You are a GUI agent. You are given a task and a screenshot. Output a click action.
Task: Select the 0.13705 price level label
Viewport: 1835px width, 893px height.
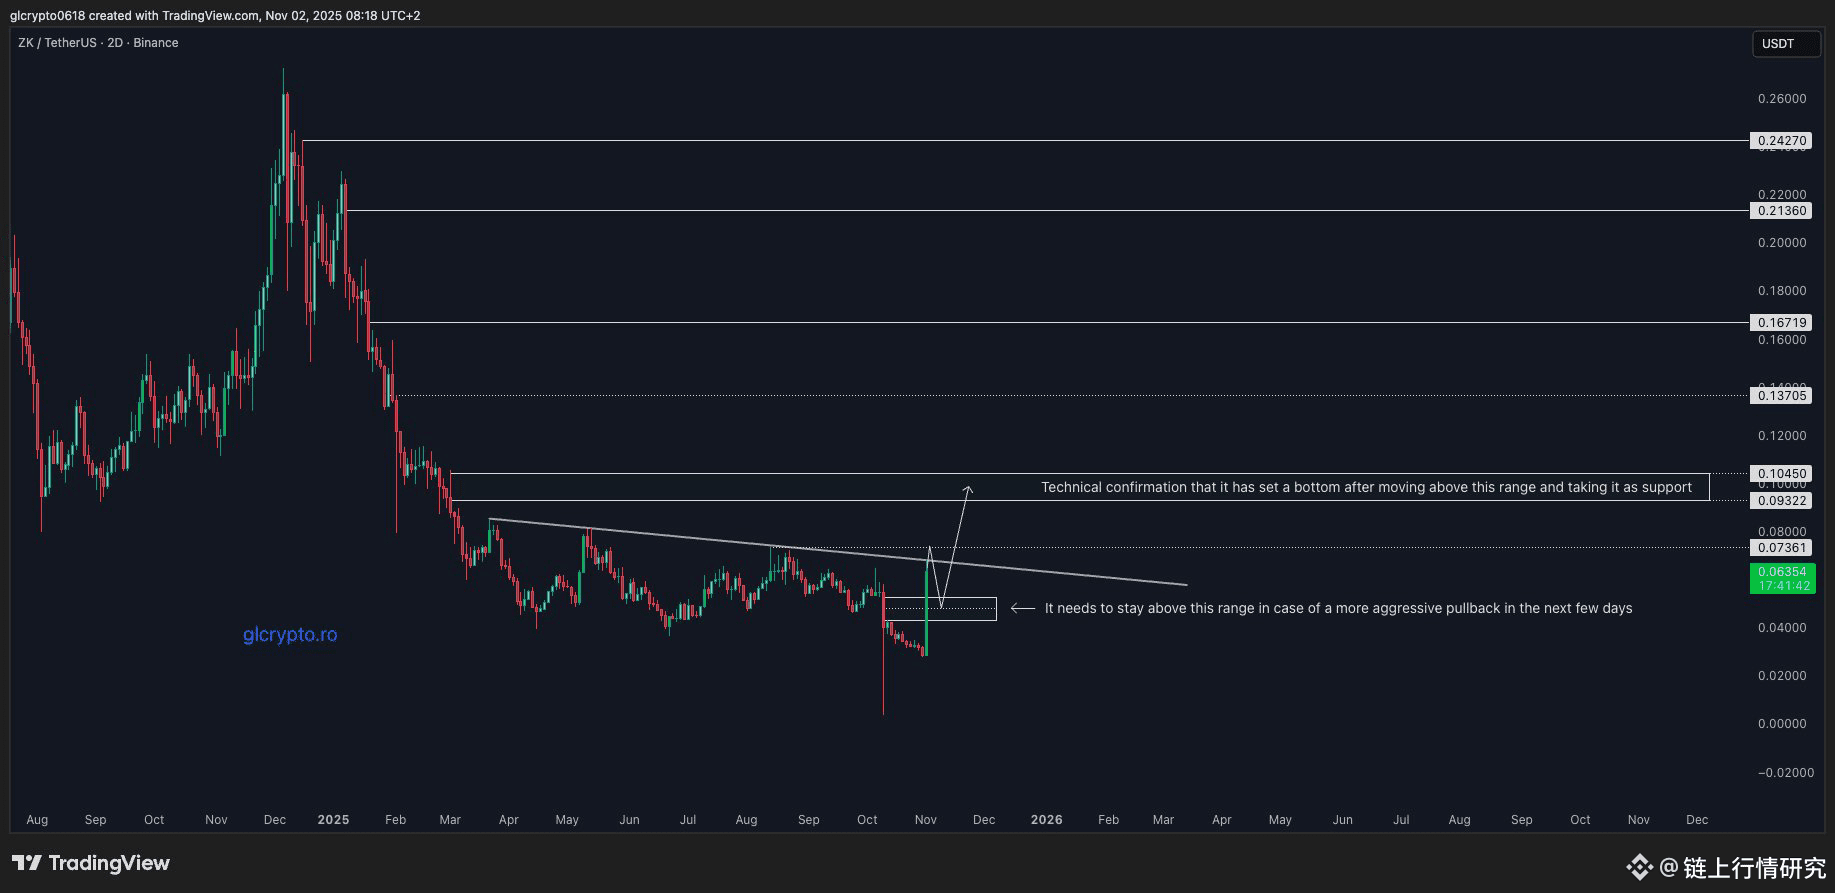[x=1782, y=396]
